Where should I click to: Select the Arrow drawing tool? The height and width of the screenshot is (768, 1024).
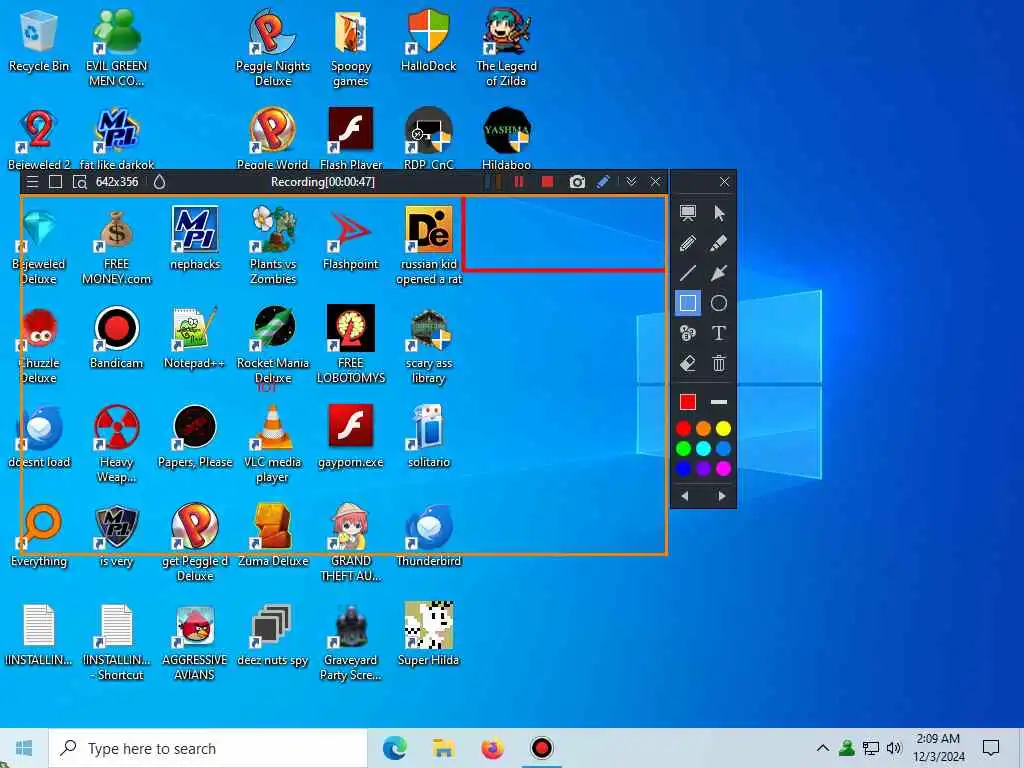(x=719, y=273)
